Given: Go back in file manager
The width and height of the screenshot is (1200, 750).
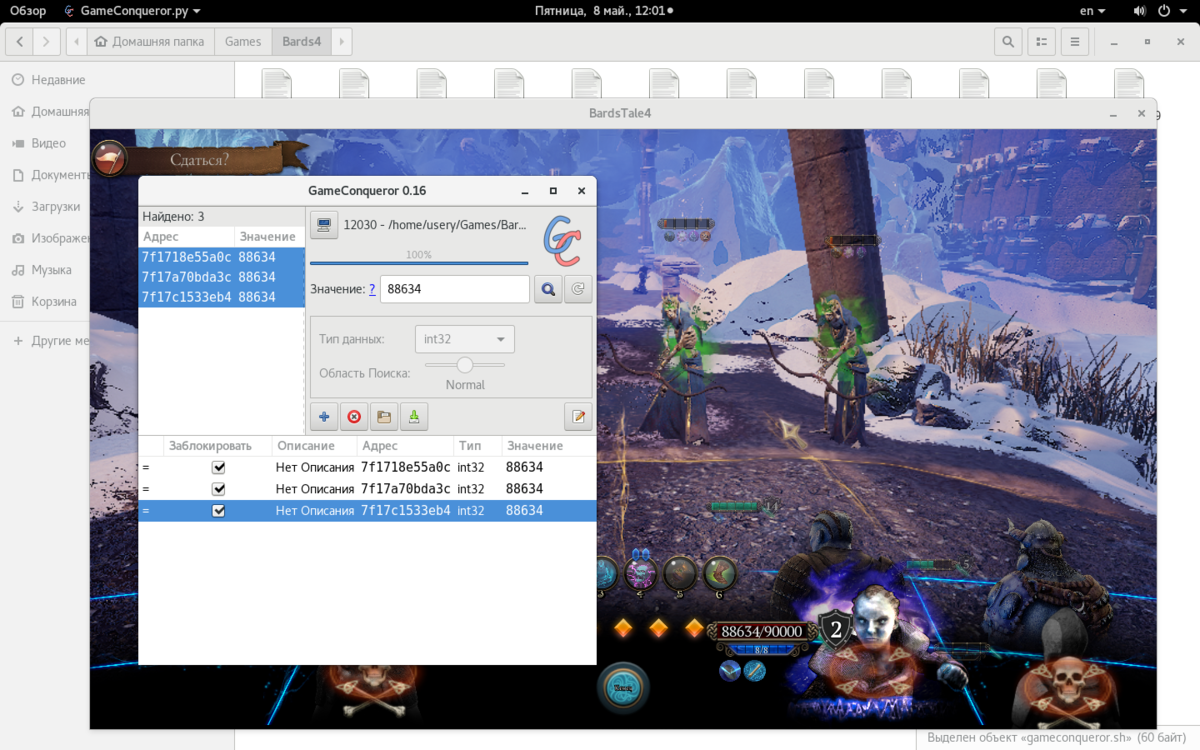Looking at the screenshot, I should click(x=20, y=42).
